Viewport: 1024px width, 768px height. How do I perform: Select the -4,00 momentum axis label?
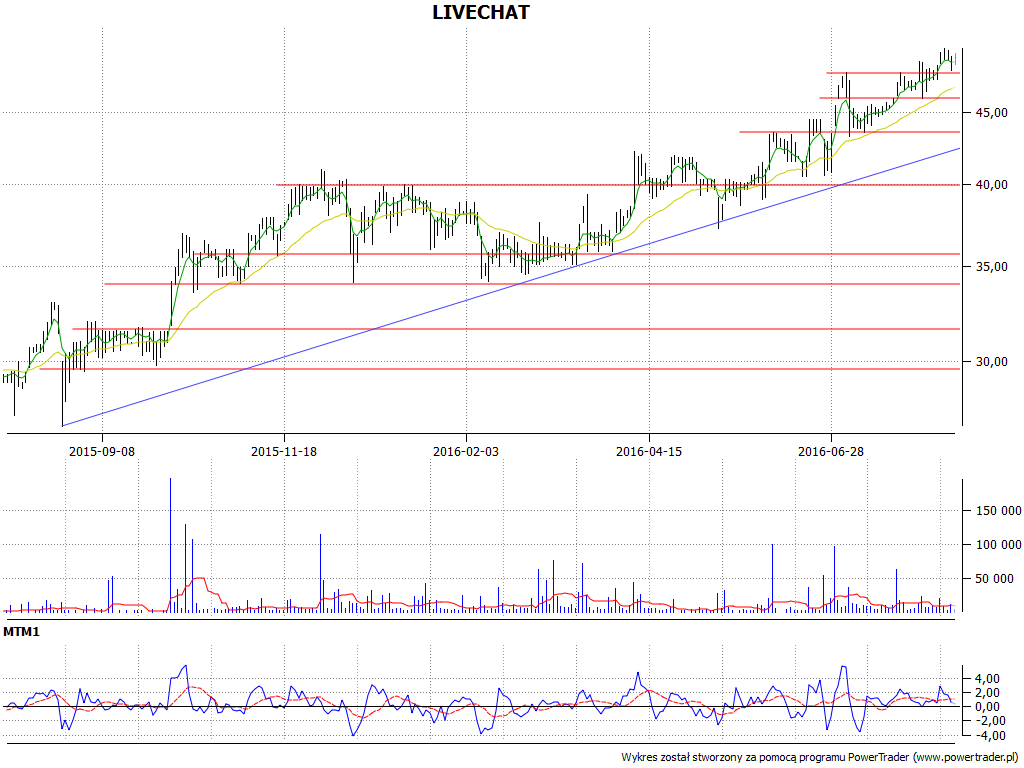tap(991, 735)
